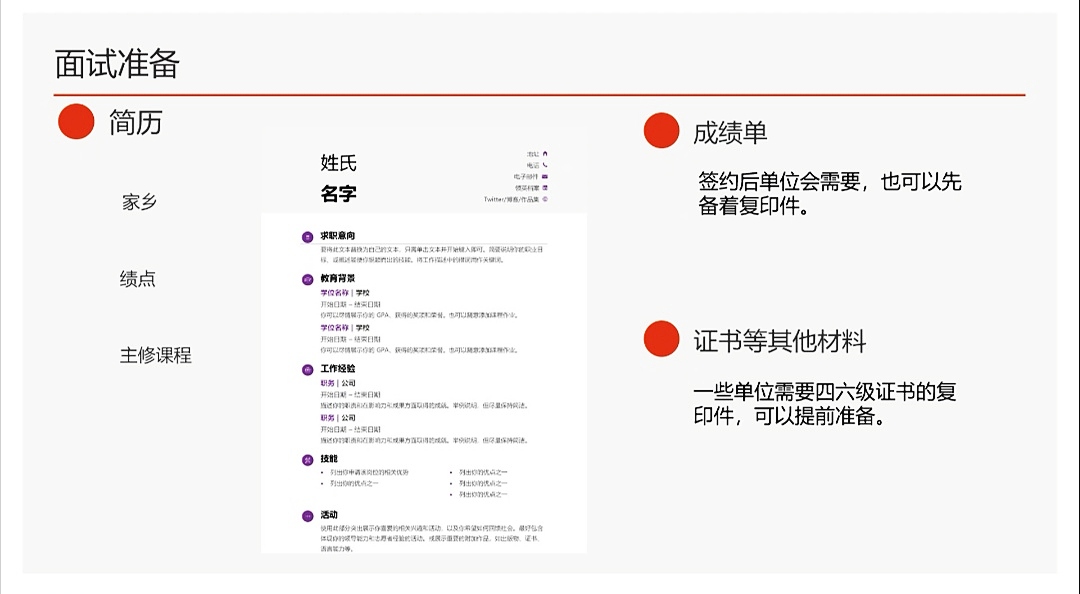Click the home icon next to 地址

[x=545, y=153]
